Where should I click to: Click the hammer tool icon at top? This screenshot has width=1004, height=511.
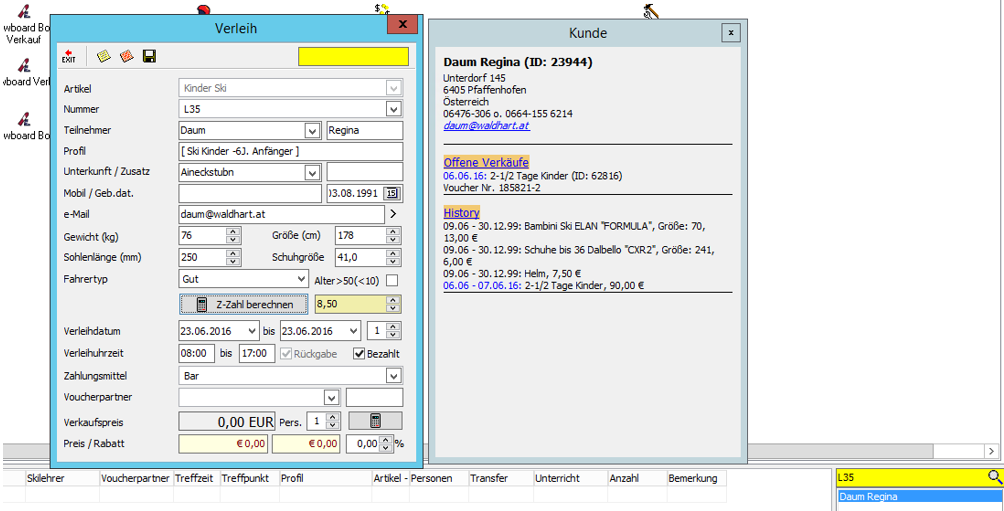coord(650,10)
